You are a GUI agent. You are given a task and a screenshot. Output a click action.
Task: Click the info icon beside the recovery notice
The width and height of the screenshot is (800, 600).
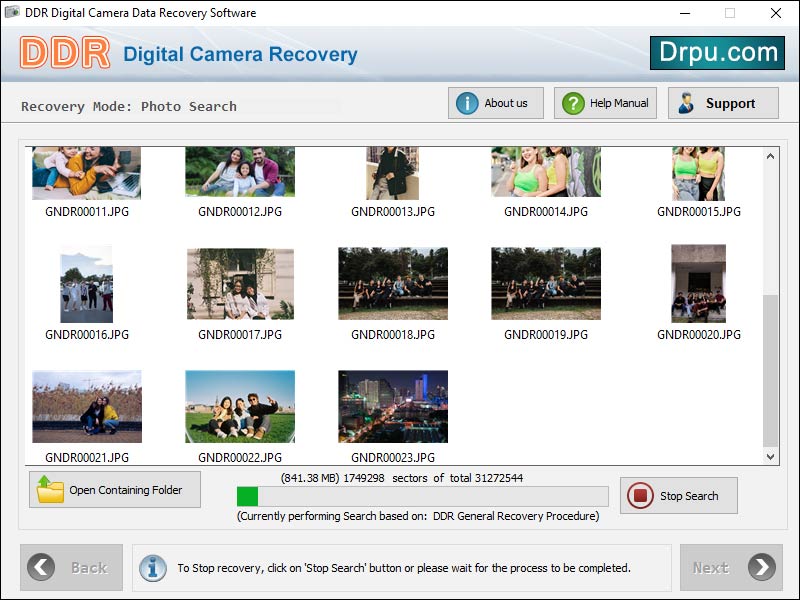point(153,567)
